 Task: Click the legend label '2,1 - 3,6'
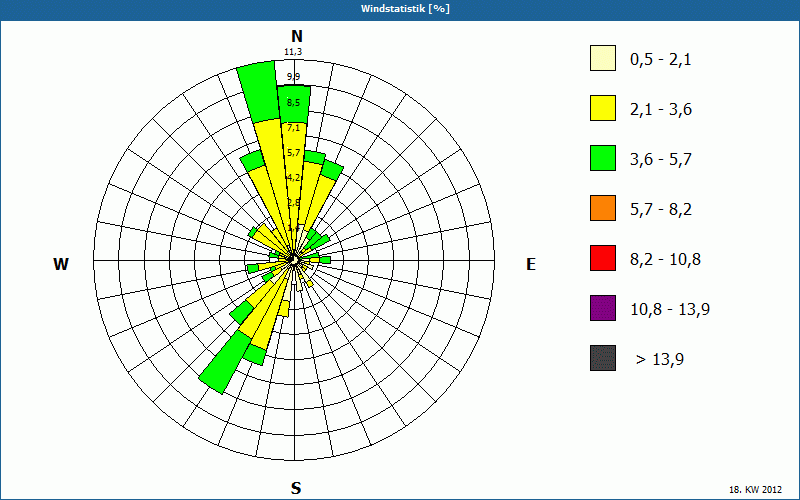(x=661, y=110)
